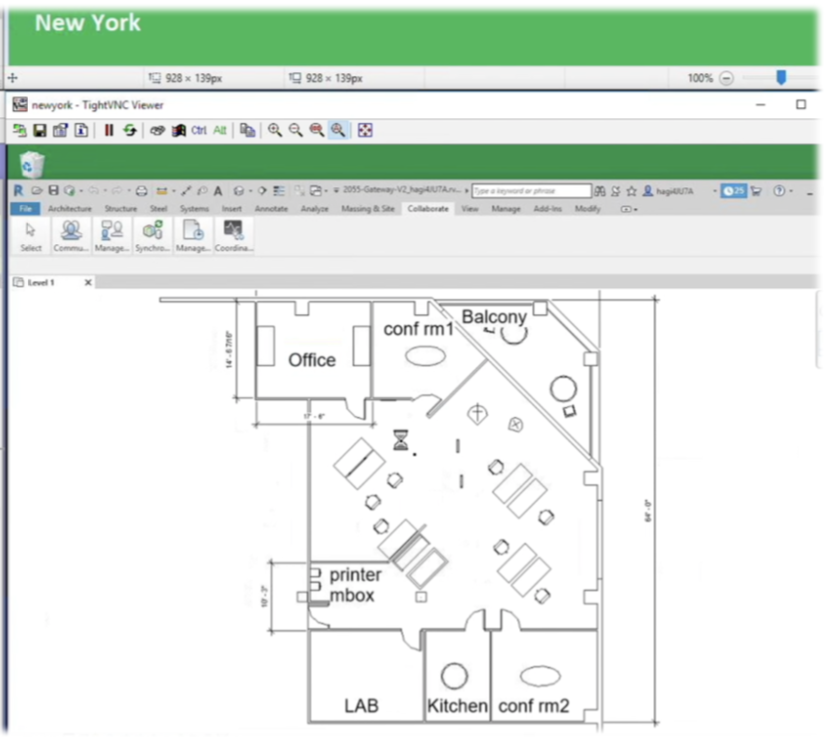The image size is (828, 742).
Task: Click the Office room label in floor plan
Action: coord(312,360)
